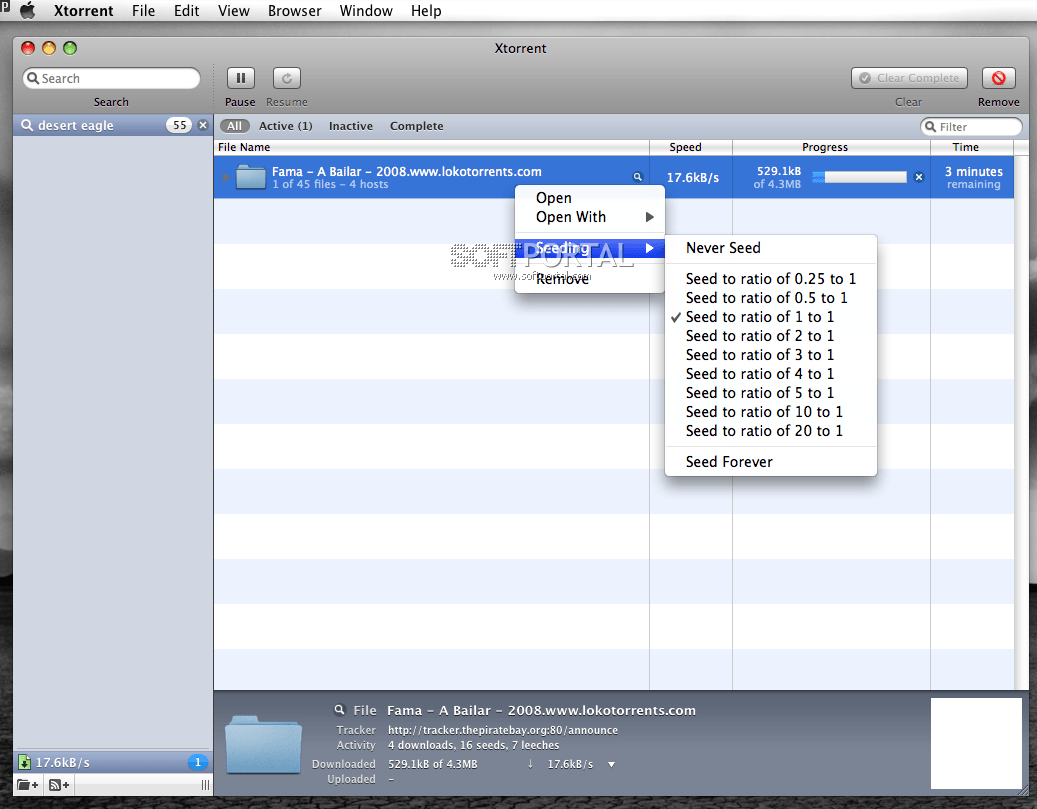Open the View menu
1037x809 pixels.
click(x=234, y=11)
